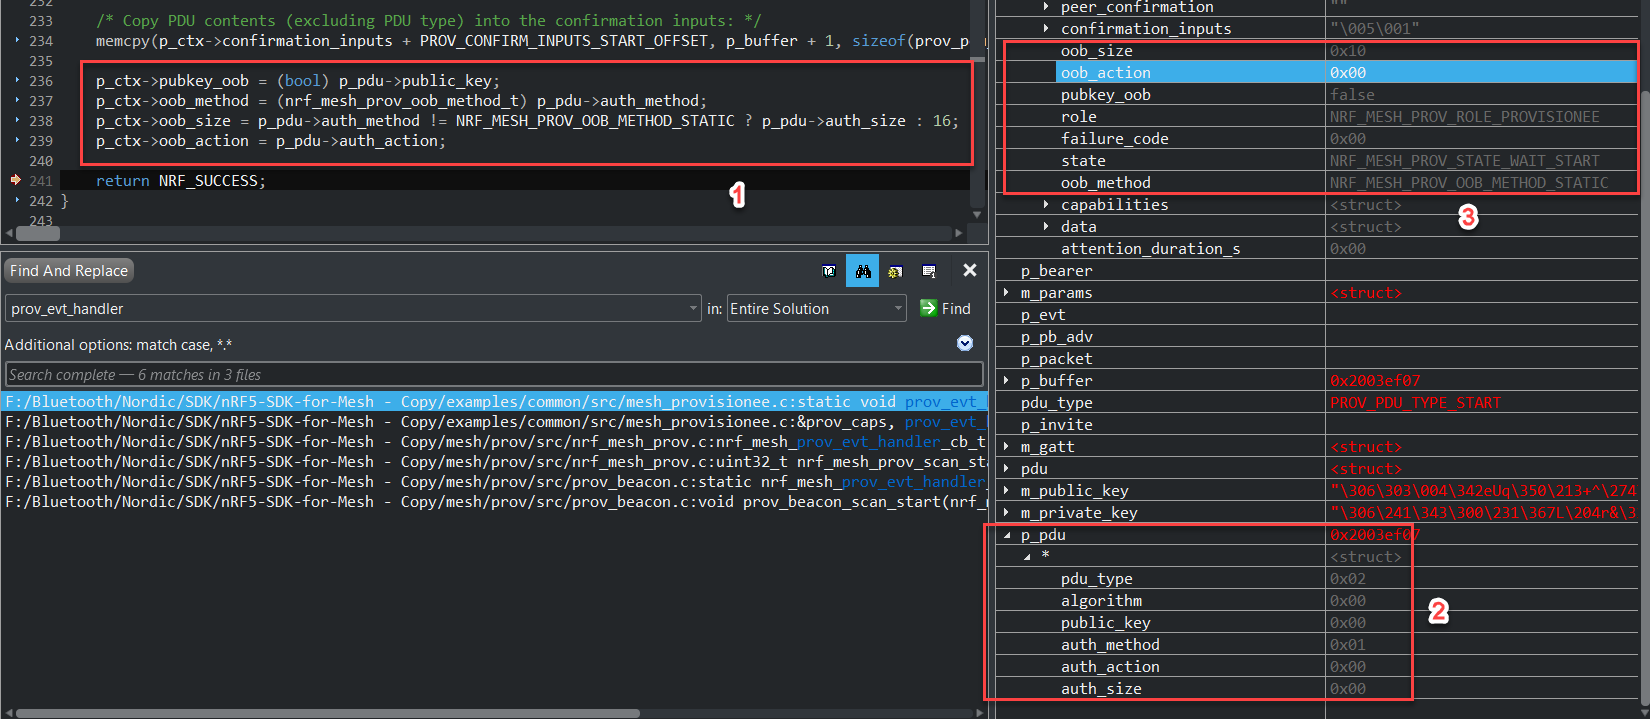Select the Find And Replace tab label
1650x719 pixels.
tap(69, 271)
